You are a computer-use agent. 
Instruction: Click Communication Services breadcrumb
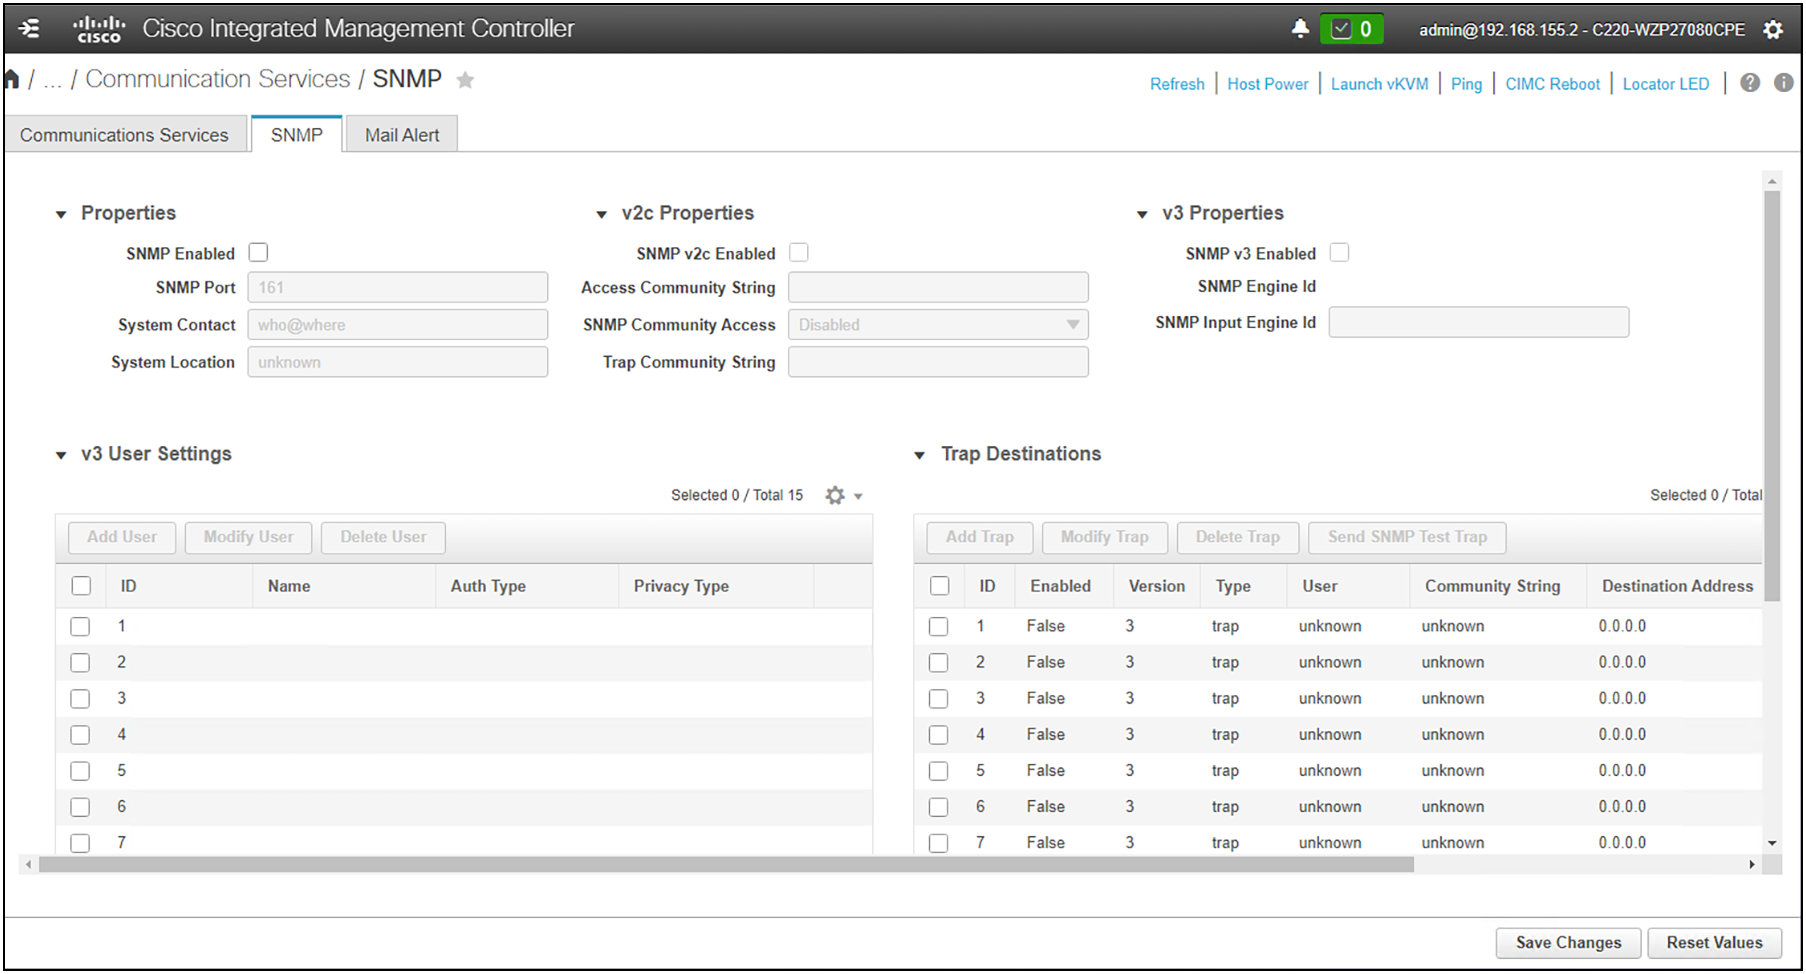coord(218,79)
